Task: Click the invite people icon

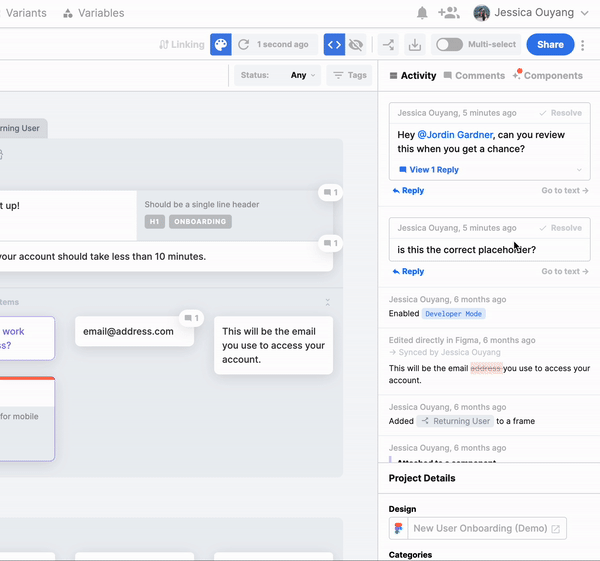Action: pyautogui.click(x=448, y=13)
